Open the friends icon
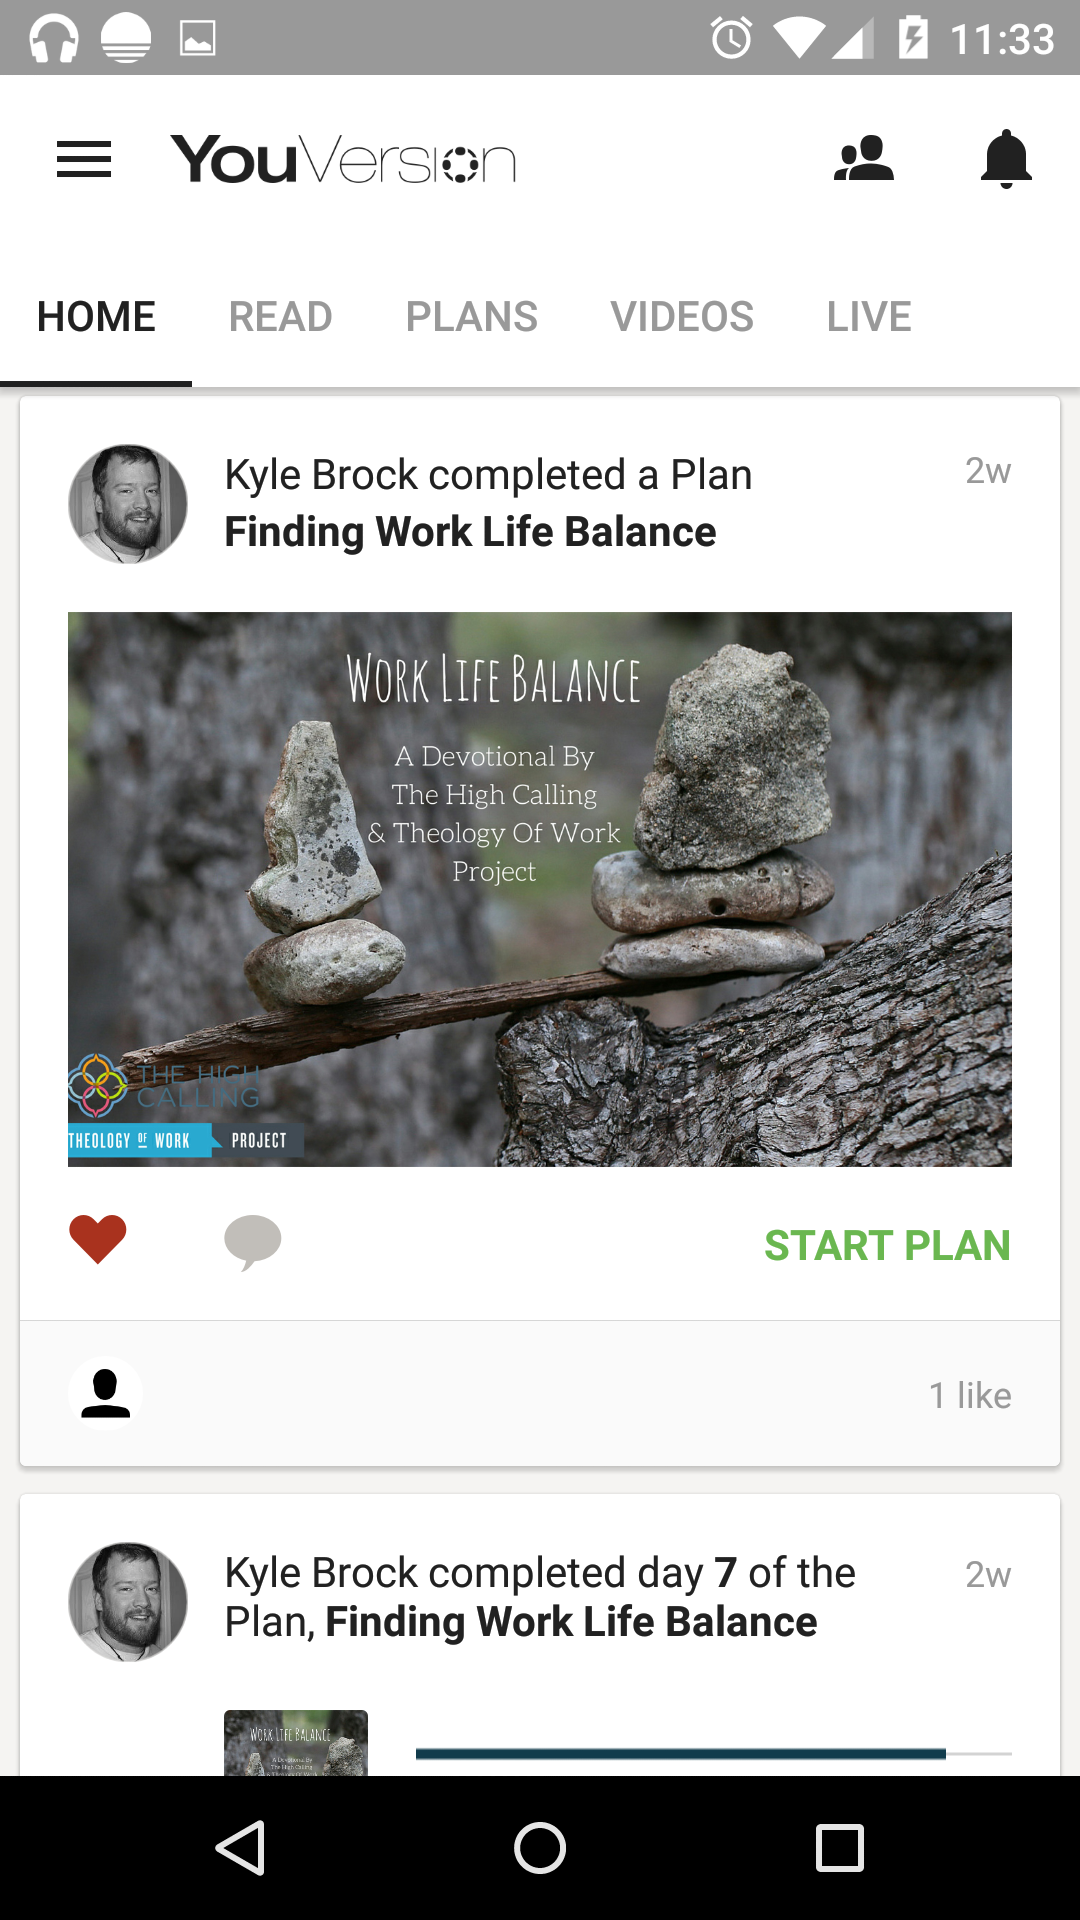The height and width of the screenshot is (1920, 1080). [x=863, y=159]
